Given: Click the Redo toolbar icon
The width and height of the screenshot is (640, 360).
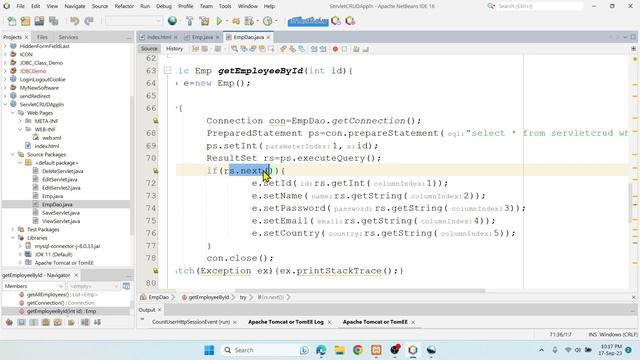Looking at the screenshot, I should tap(89, 21).
